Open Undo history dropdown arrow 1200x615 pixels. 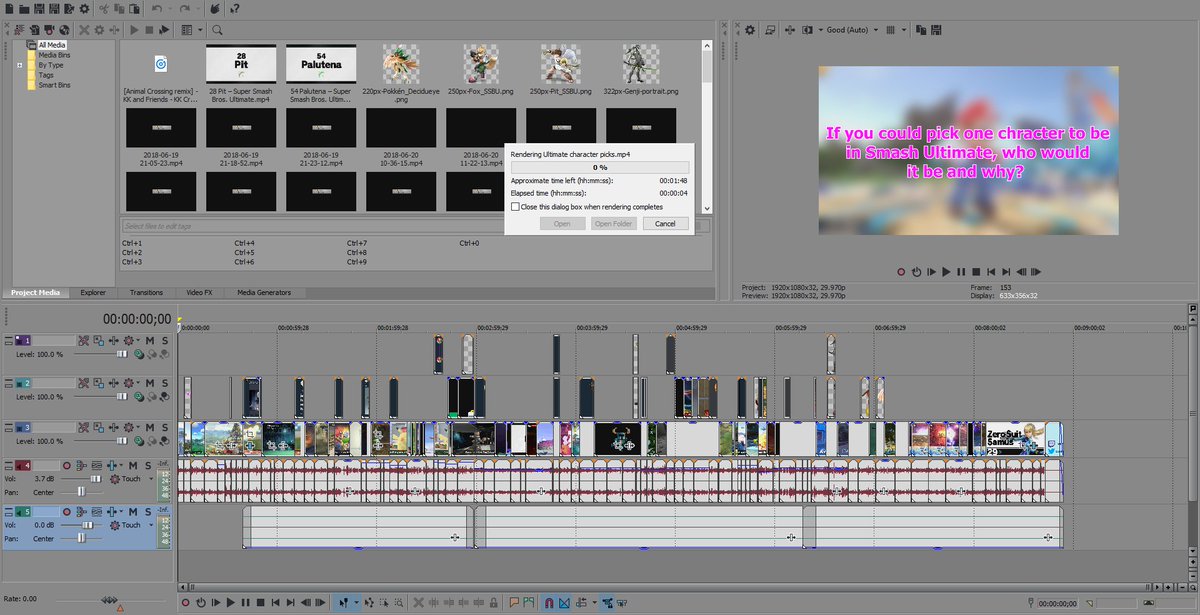(x=170, y=9)
